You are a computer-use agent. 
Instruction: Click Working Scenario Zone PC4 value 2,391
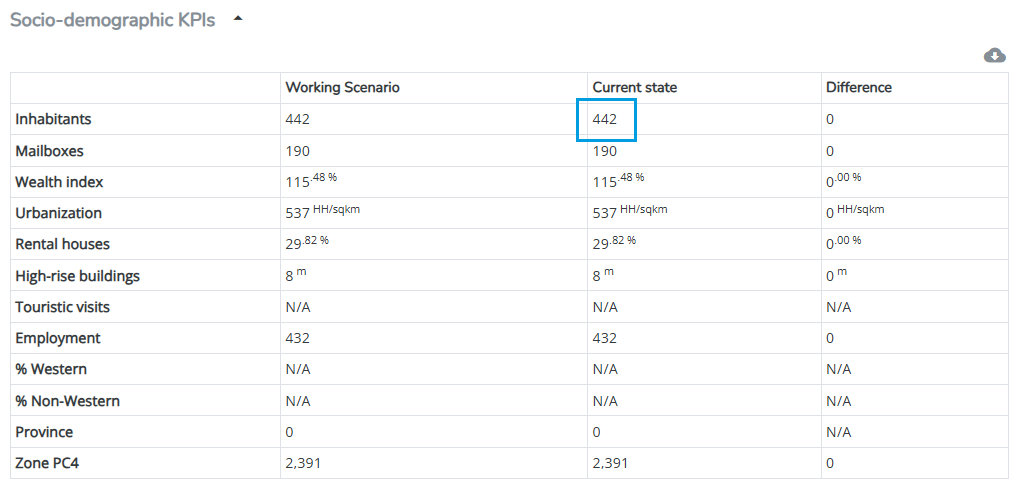[x=303, y=463]
